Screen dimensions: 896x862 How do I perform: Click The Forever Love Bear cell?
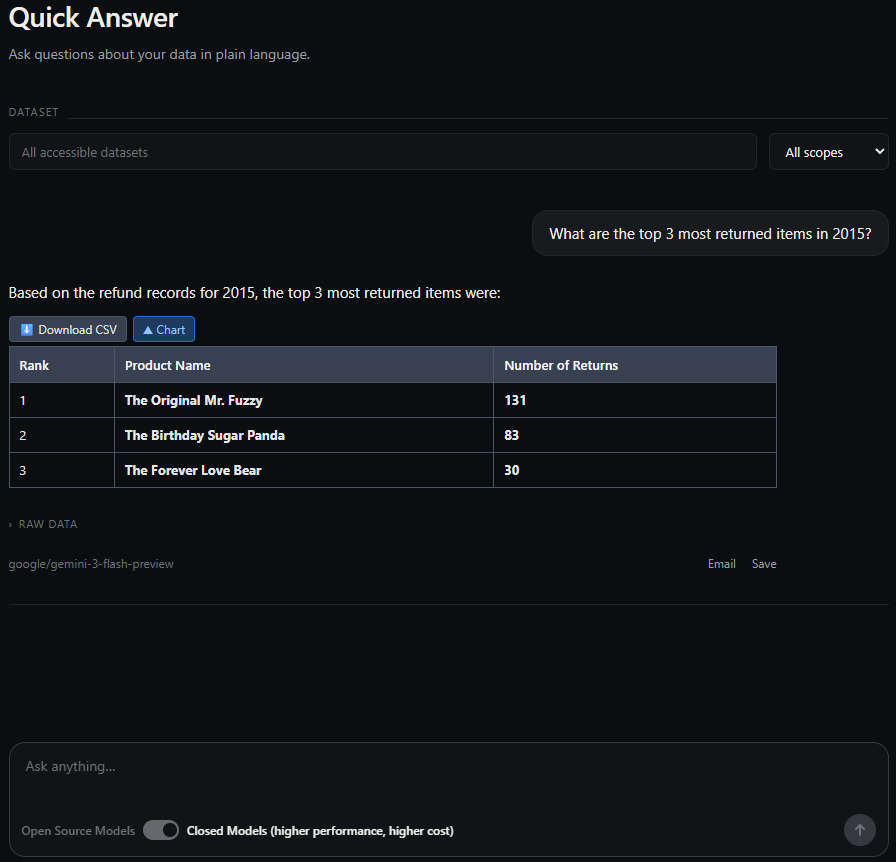coord(304,470)
